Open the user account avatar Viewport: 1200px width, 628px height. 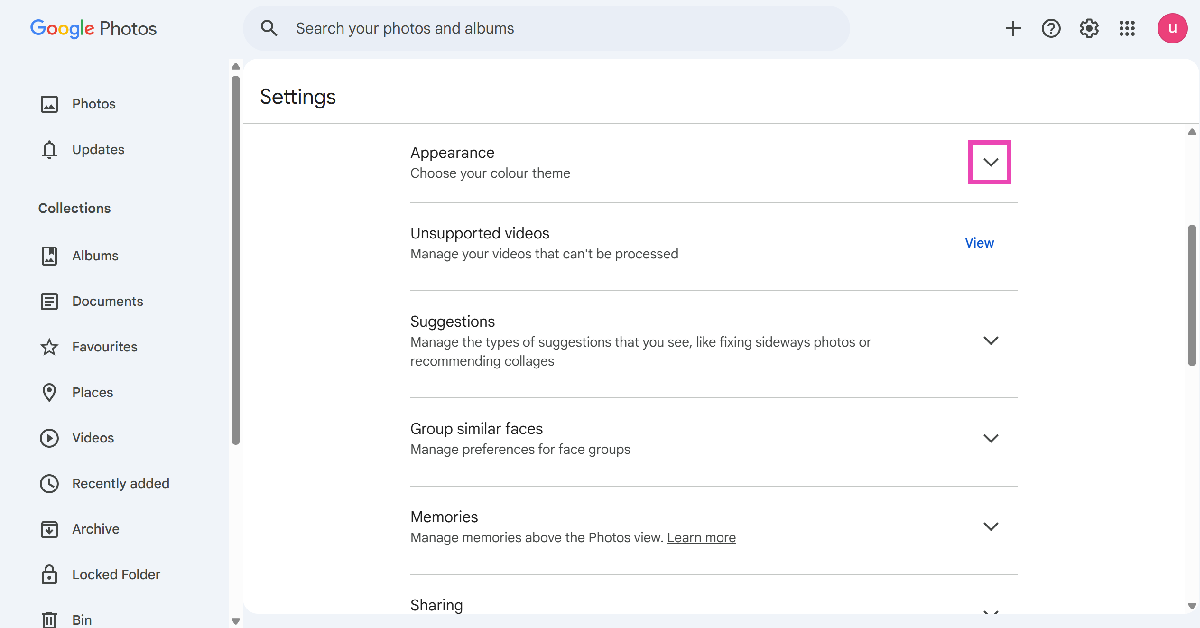click(x=1172, y=29)
